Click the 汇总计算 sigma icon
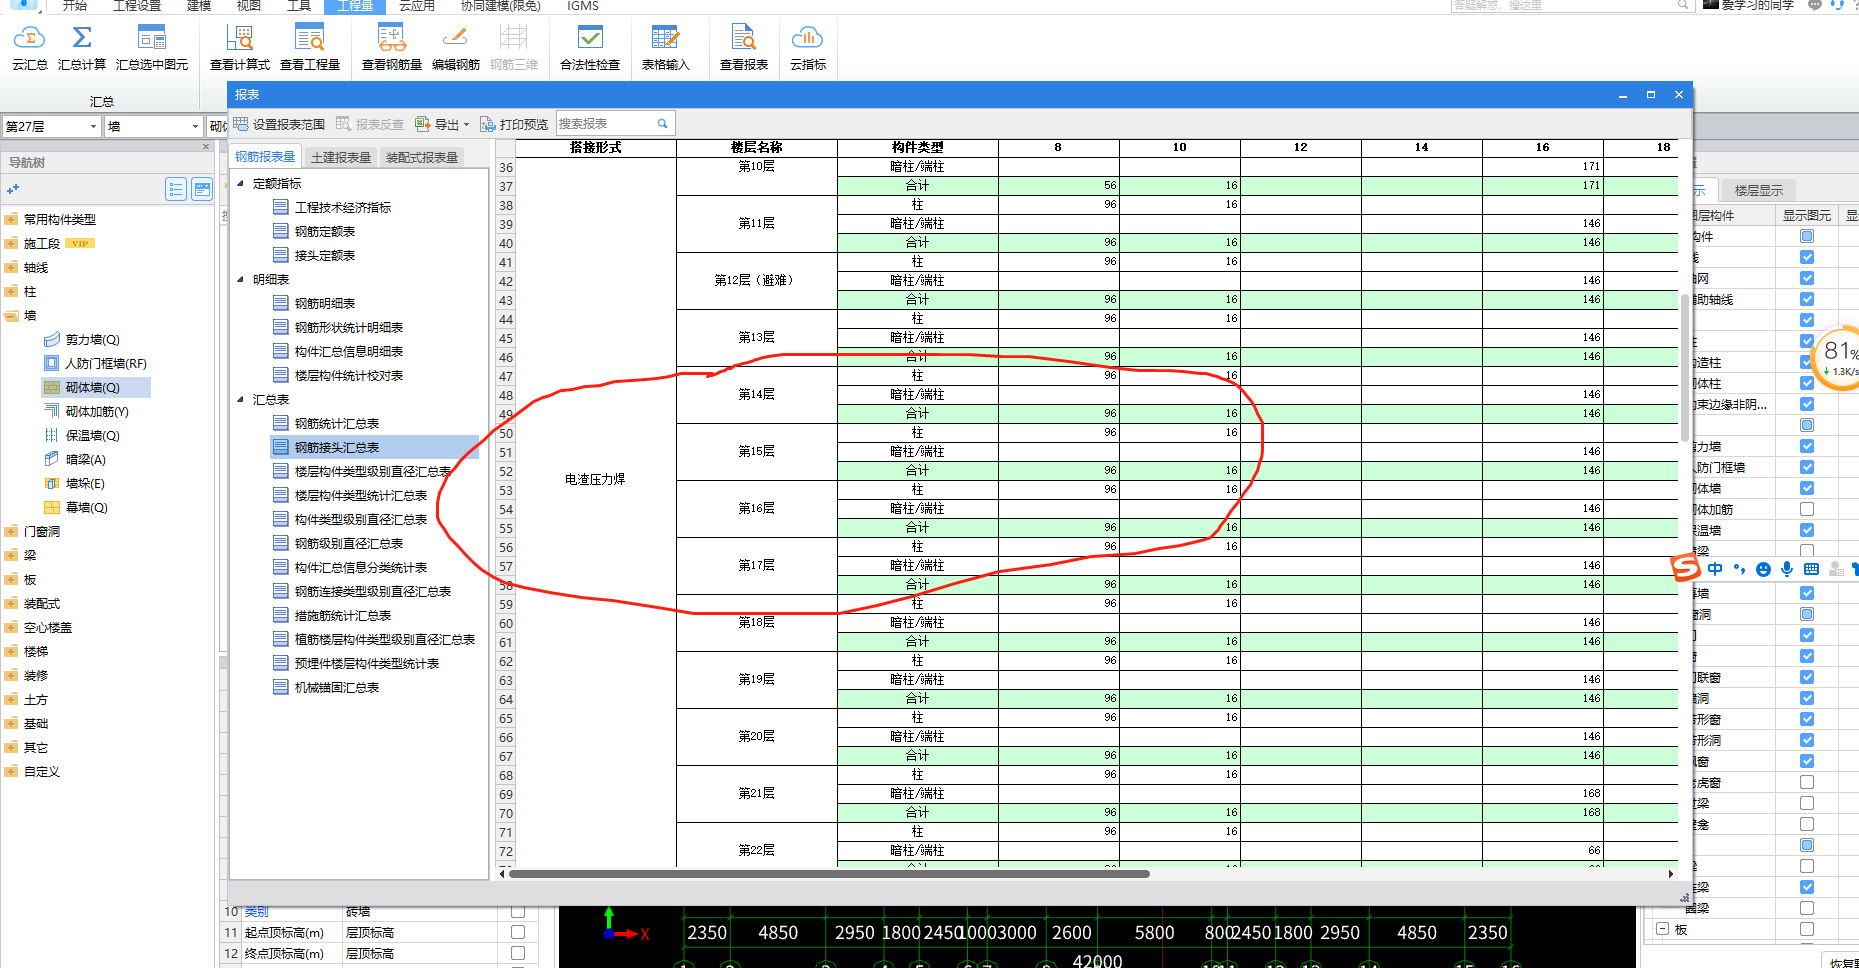The width and height of the screenshot is (1859, 968). point(82,47)
